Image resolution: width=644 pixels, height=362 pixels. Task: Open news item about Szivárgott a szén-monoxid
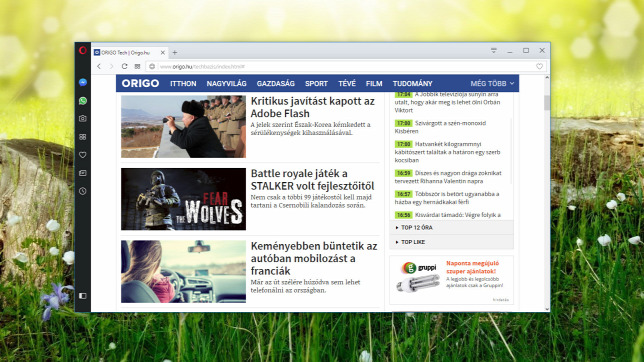(x=440, y=127)
